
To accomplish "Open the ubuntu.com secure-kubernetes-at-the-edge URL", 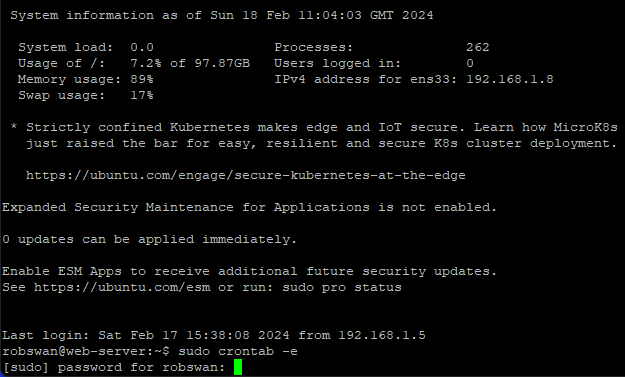I will point(246,175).
